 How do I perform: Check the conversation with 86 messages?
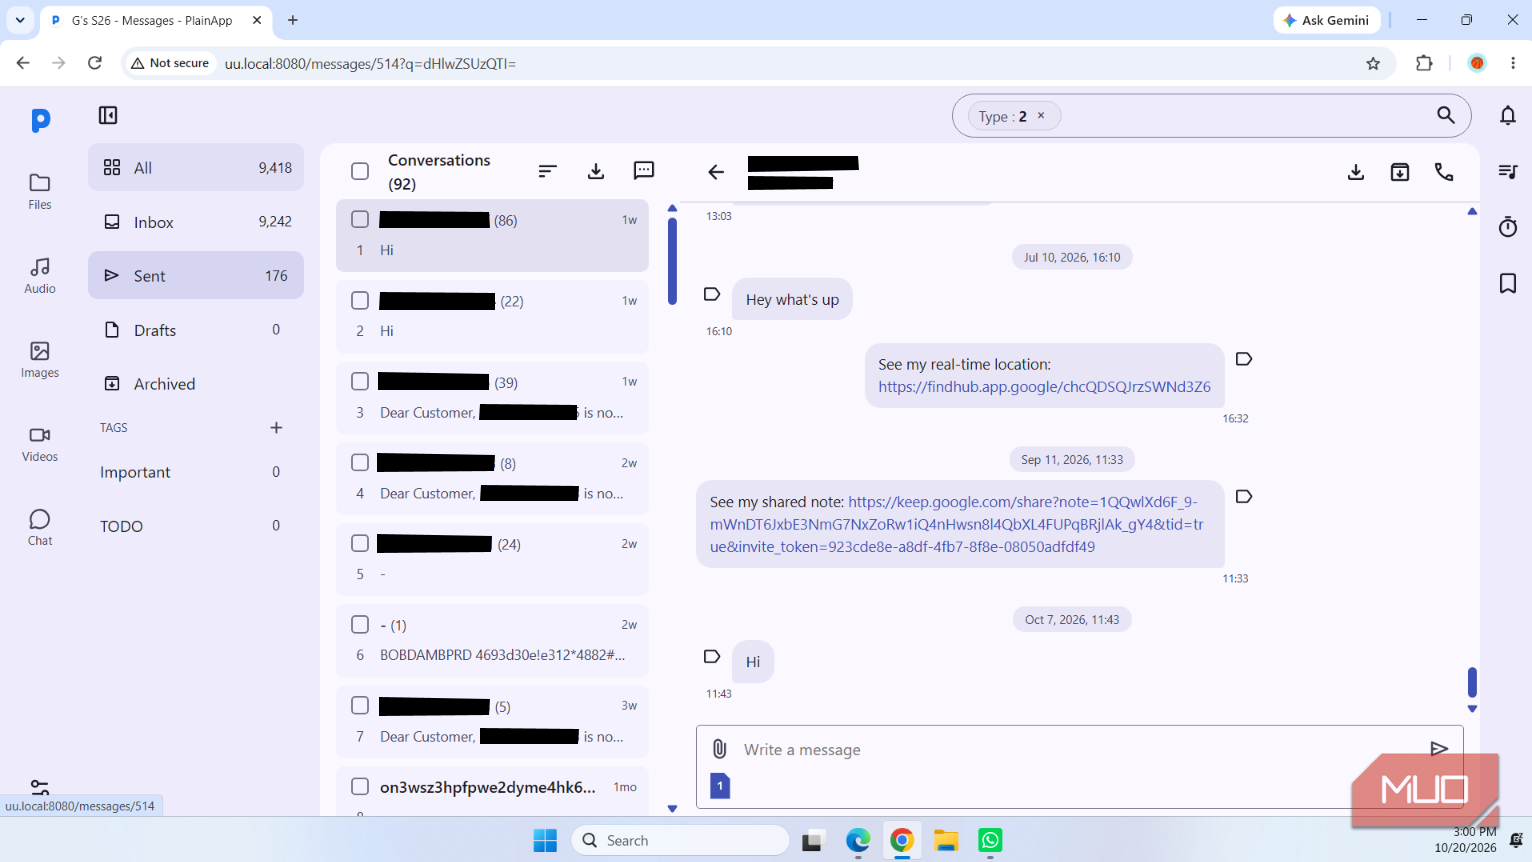tap(360, 219)
